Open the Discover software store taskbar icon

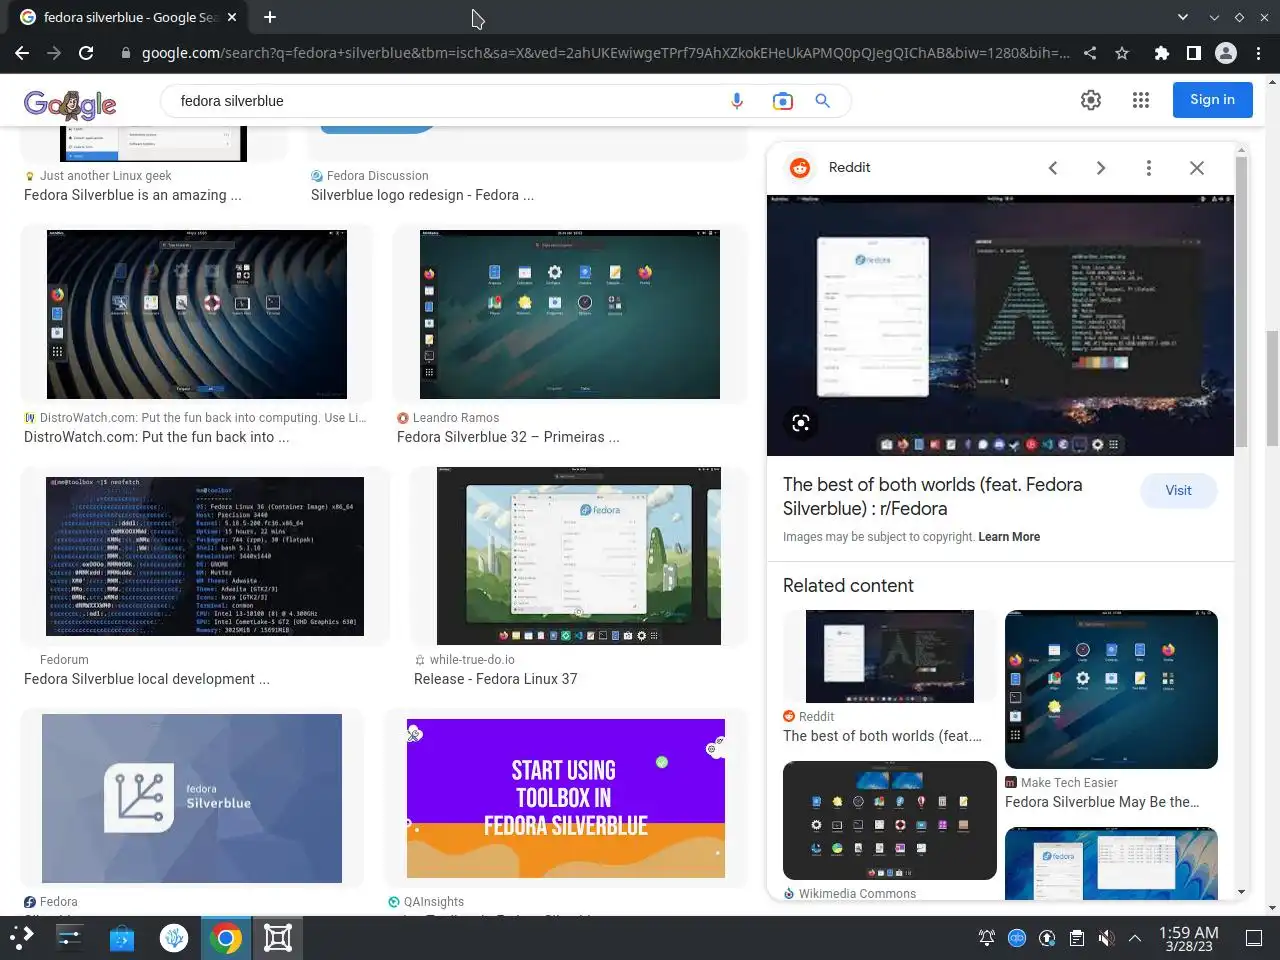(x=122, y=938)
